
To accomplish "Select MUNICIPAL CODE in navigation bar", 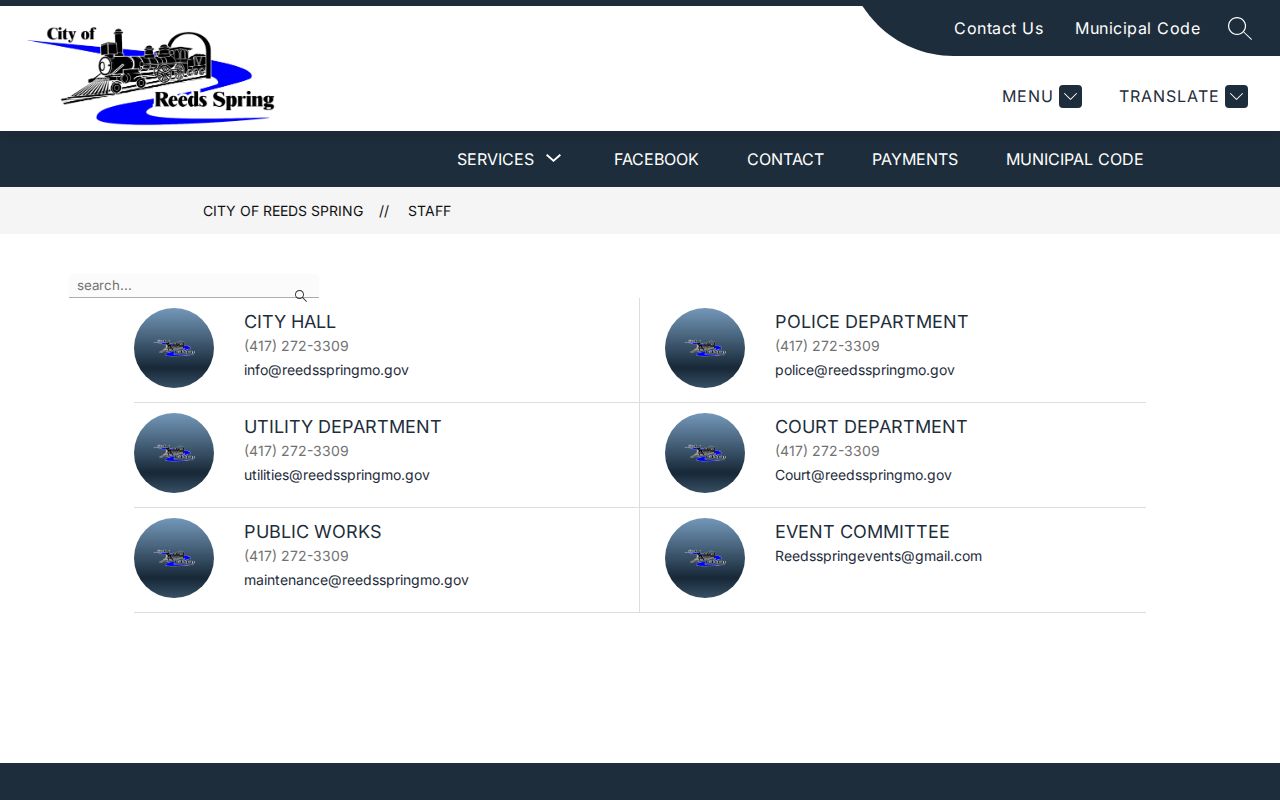I will pos(1074,159).
